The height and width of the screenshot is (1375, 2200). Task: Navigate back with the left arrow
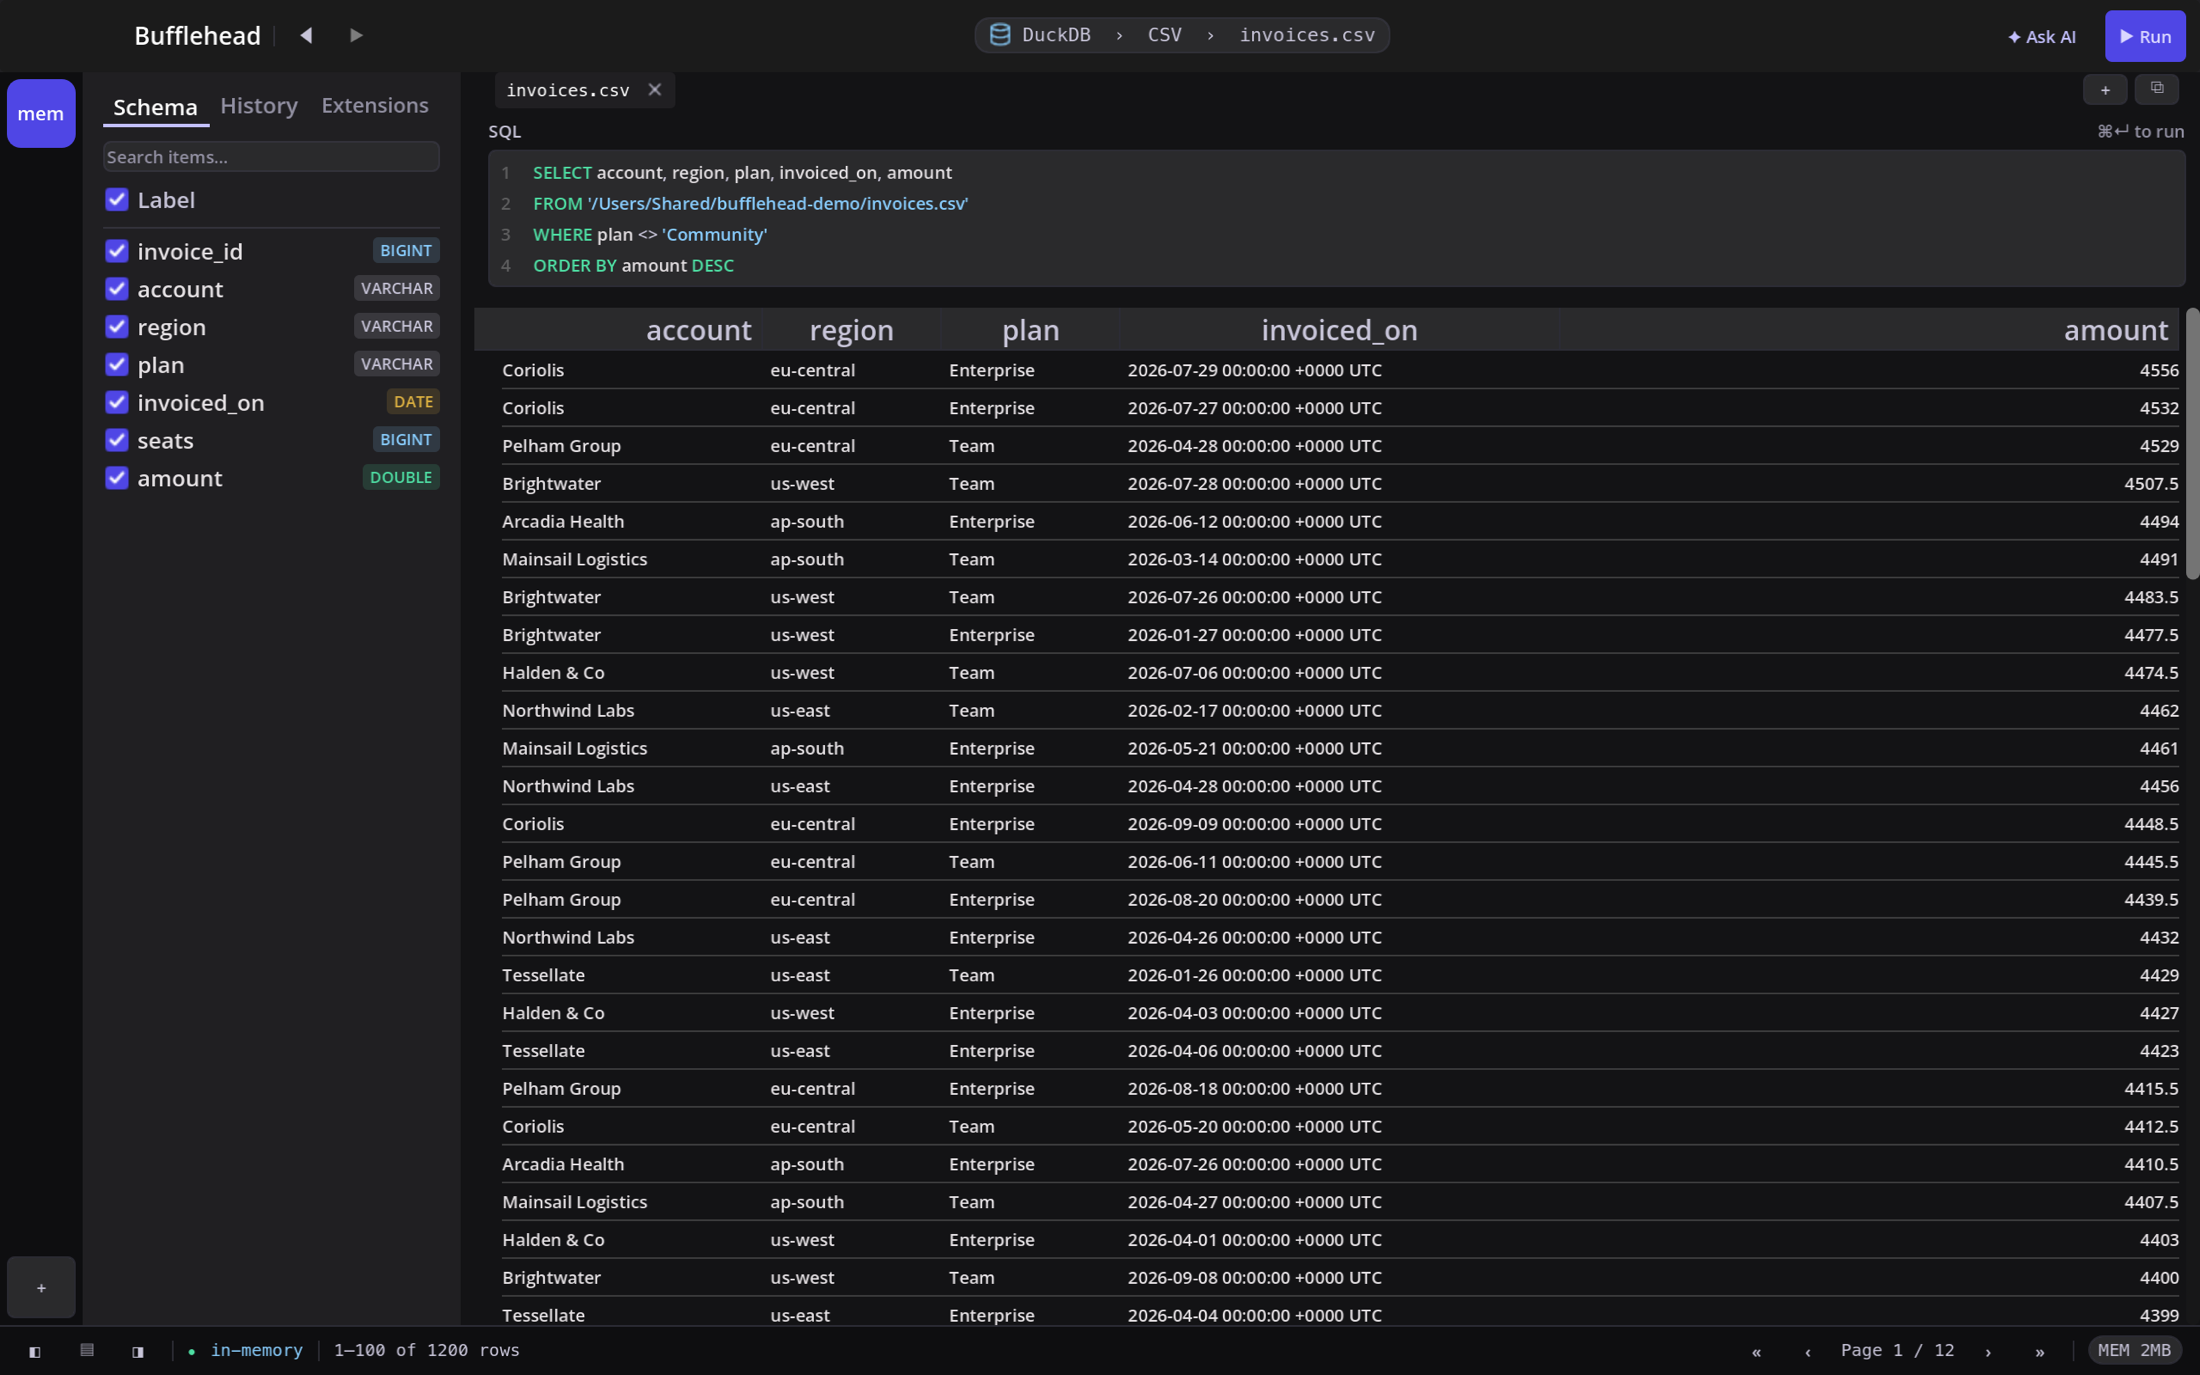306,35
